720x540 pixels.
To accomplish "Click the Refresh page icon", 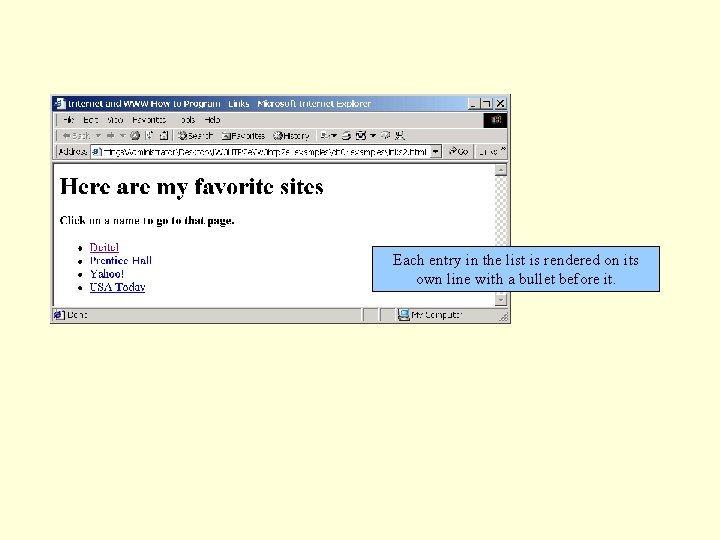I will tap(149, 135).
